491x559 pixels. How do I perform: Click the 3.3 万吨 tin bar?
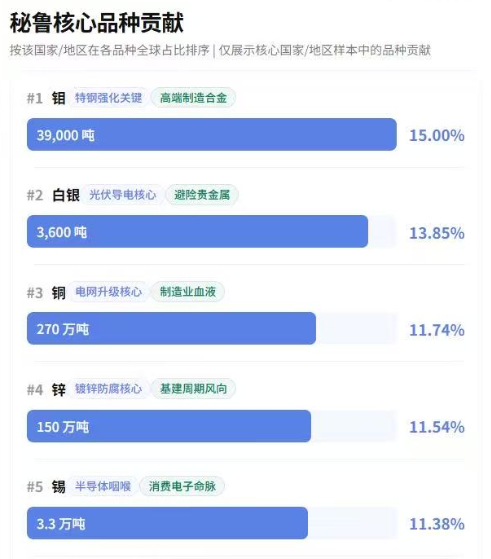[x=167, y=523]
